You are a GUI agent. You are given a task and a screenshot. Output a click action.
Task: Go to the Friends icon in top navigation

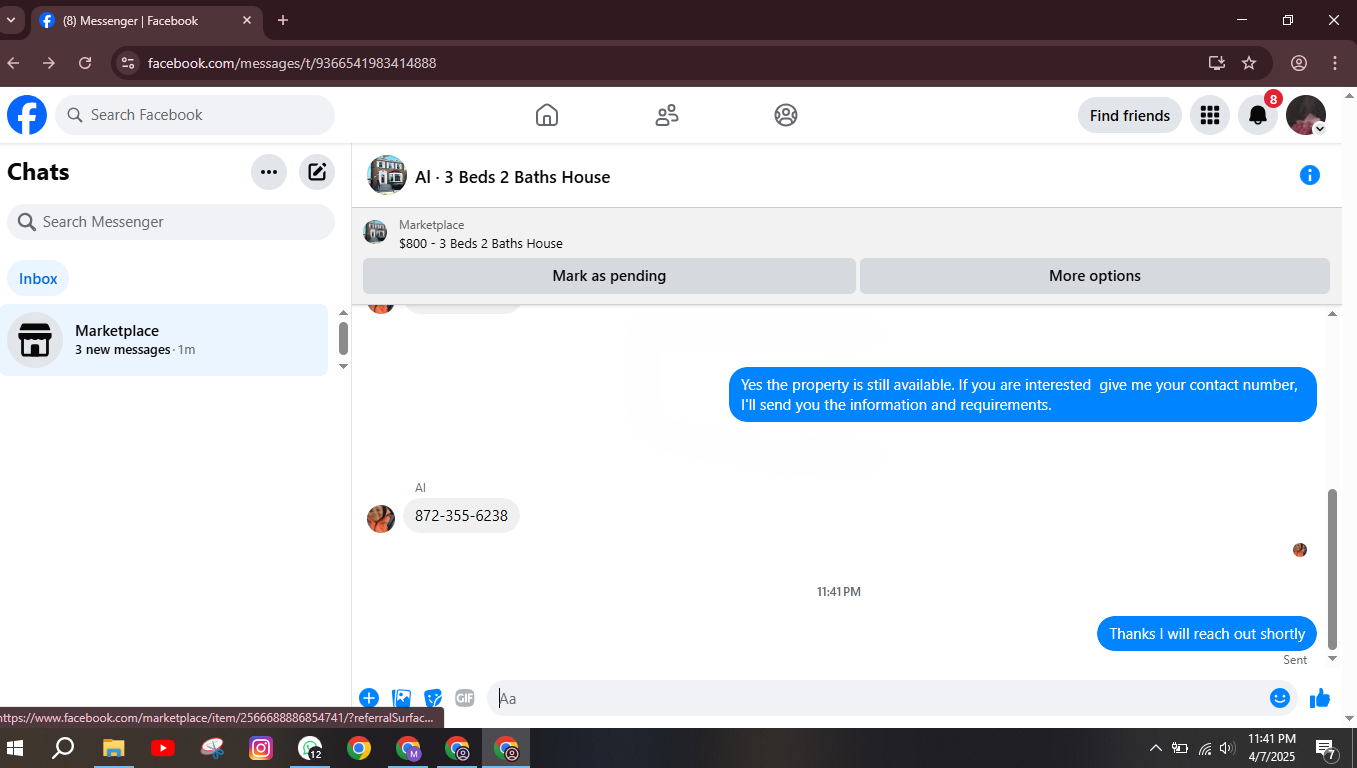(667, 115)
